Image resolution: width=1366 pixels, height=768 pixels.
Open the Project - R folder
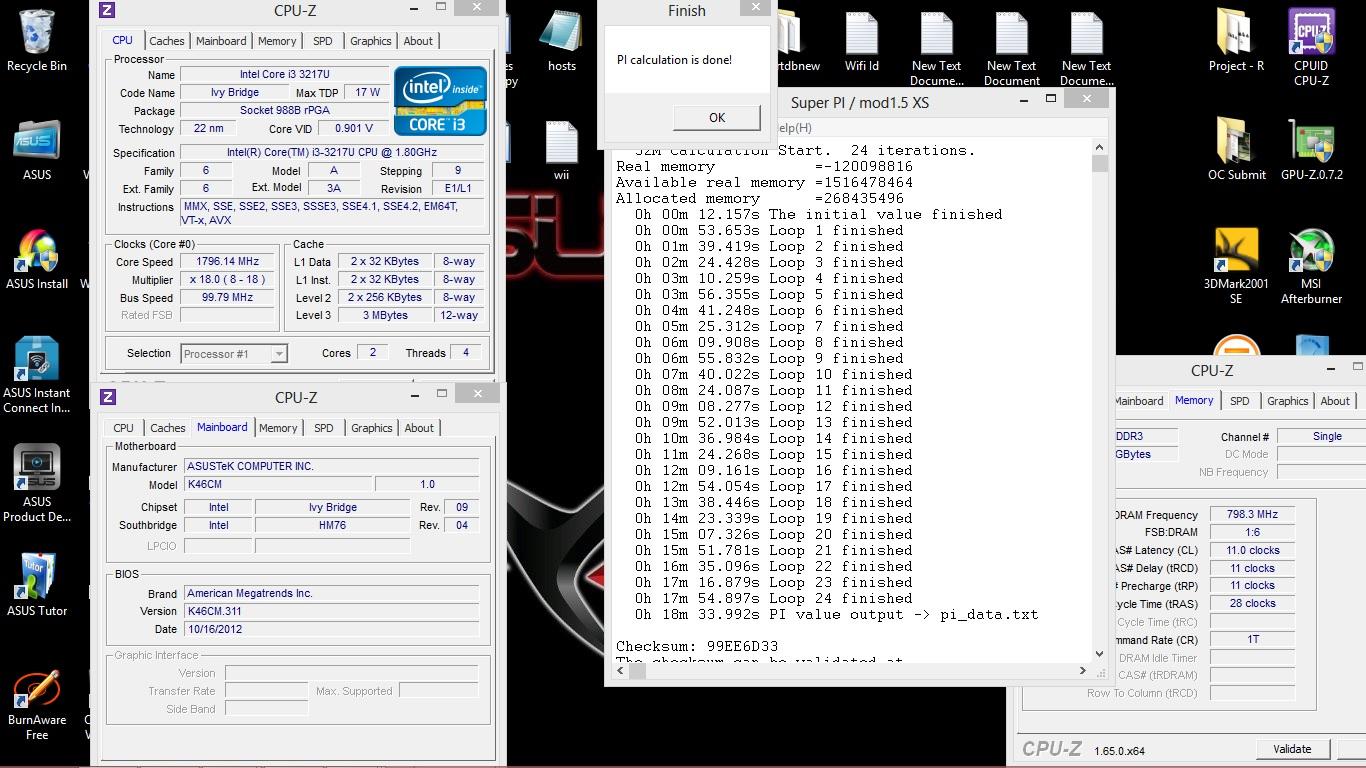(1236, 42)
